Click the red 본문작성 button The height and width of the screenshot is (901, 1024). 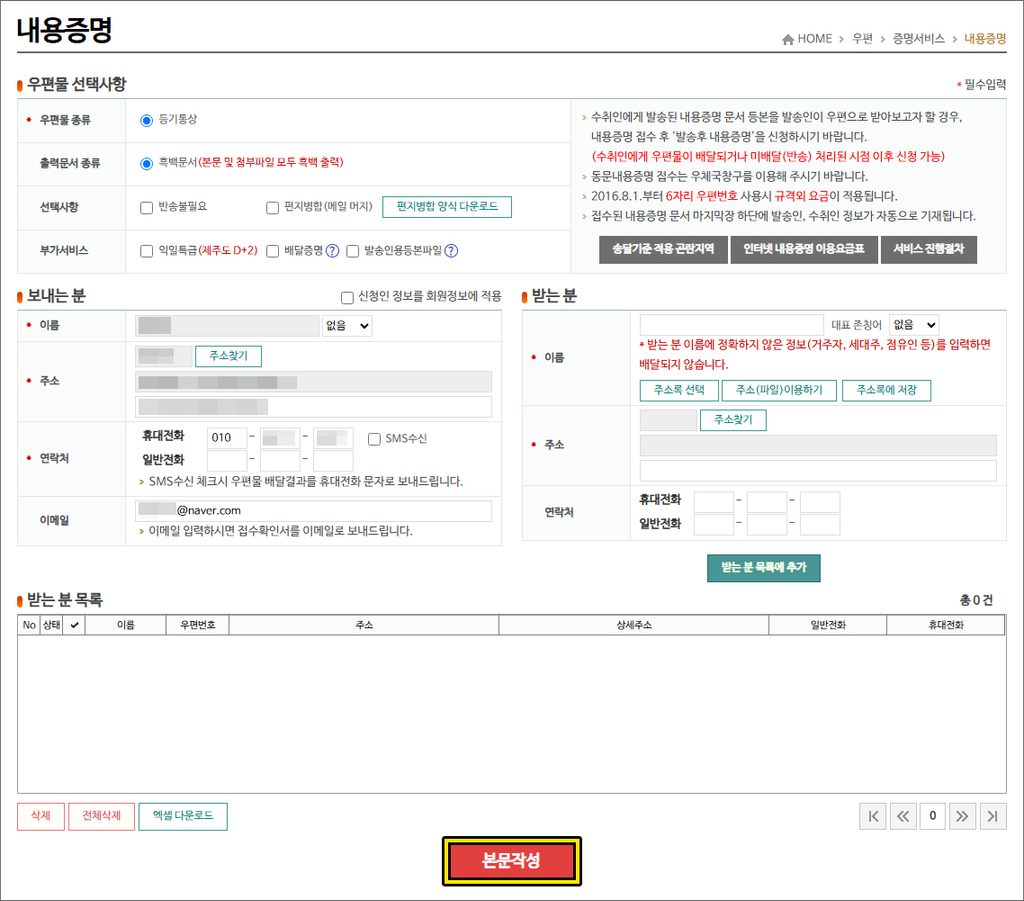point(511,861)
